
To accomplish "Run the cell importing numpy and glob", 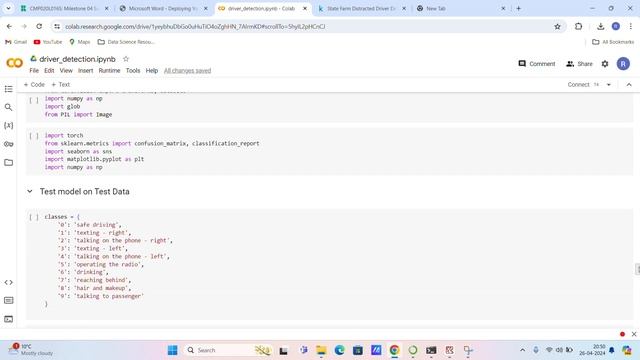I will coord(34,100).
